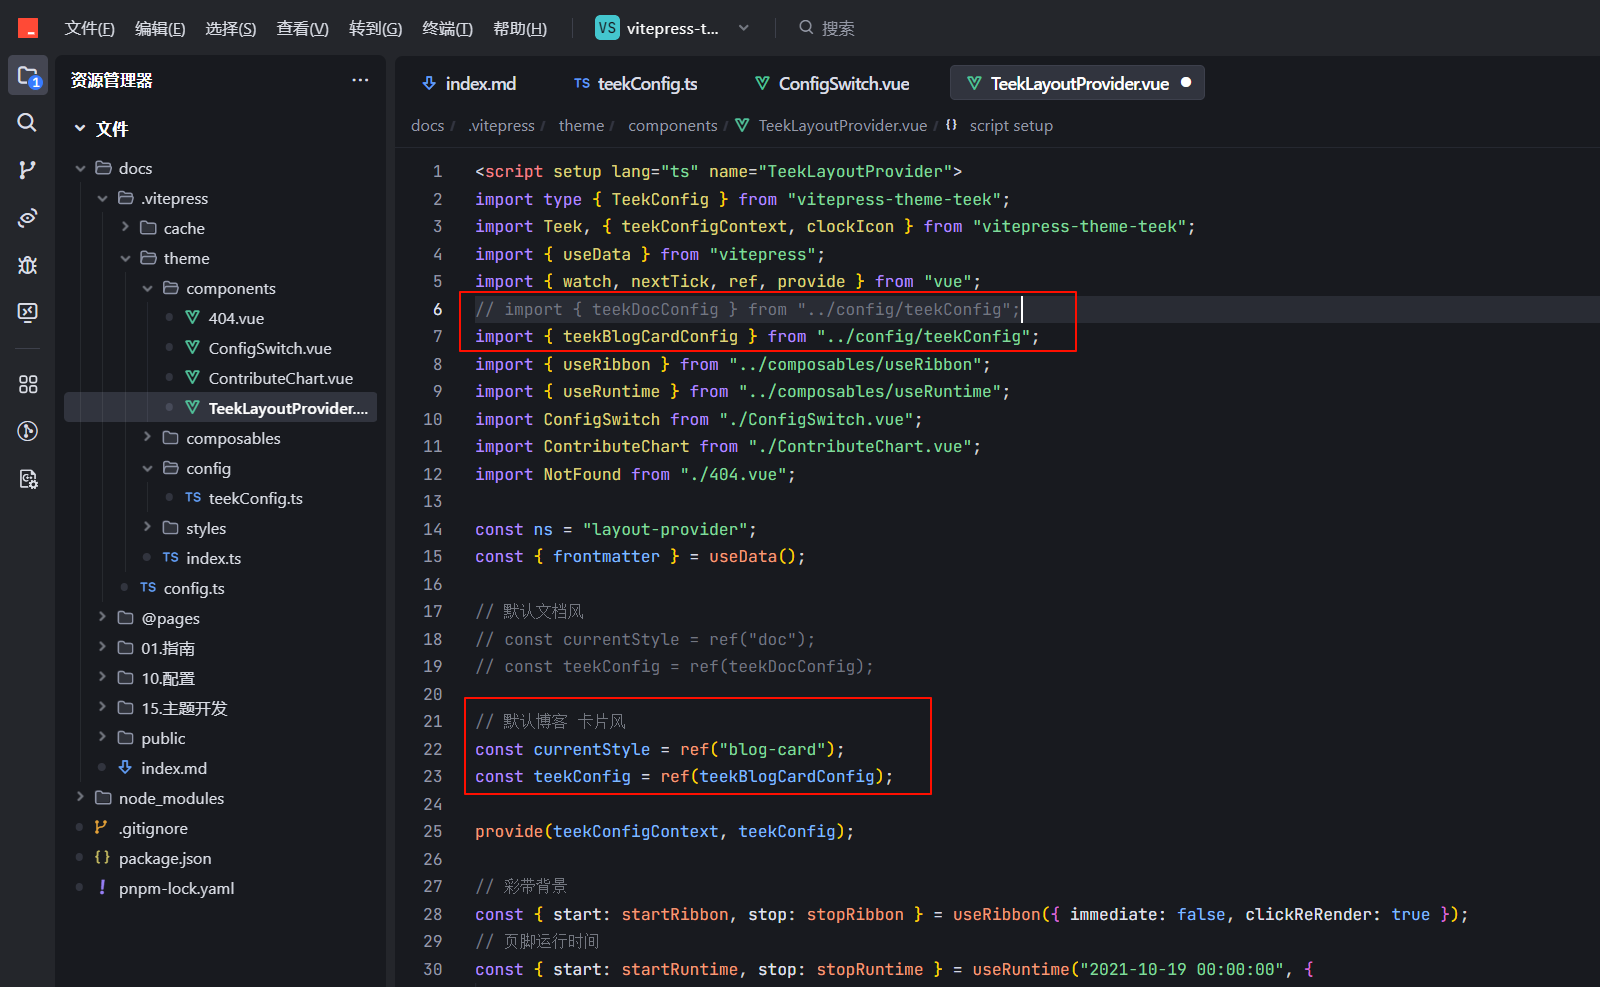Click the explorer panel more actions ellipsis
The image size is (1600, 987).
(360, 80)
